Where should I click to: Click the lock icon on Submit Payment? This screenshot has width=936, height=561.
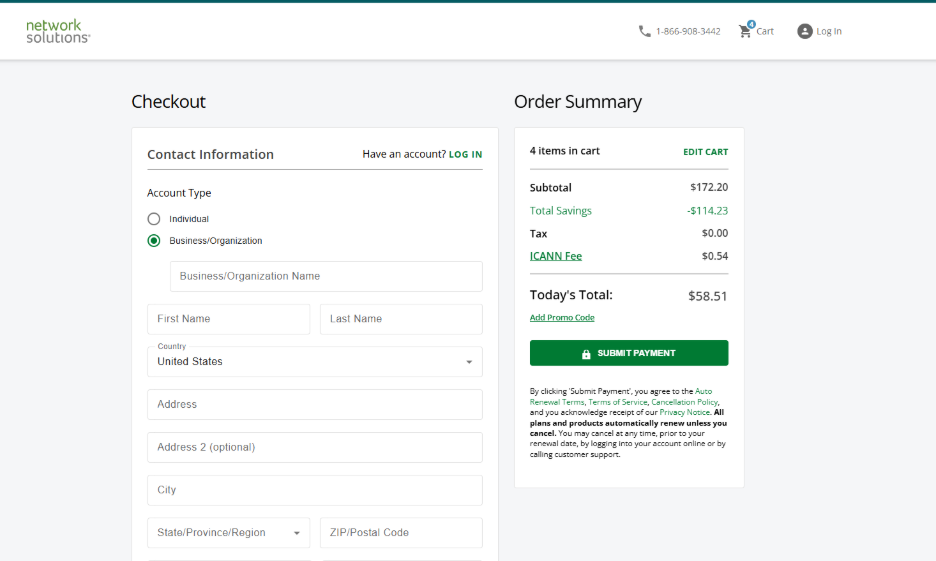(x=586, y=354)
